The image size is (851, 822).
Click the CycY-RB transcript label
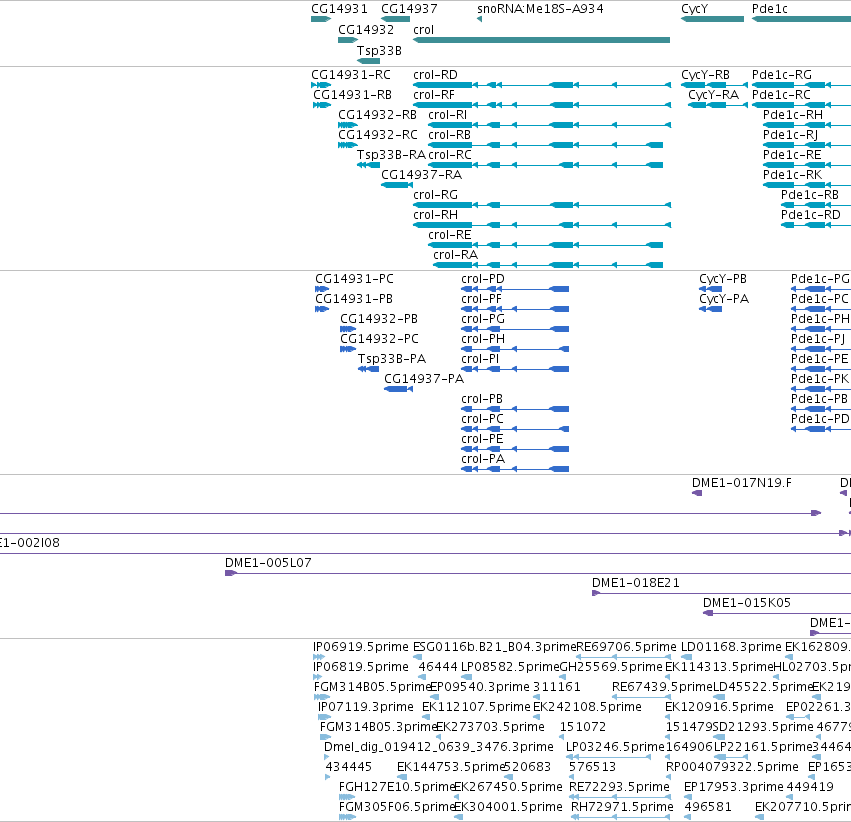pyautogui.click(x=706, y=75)
